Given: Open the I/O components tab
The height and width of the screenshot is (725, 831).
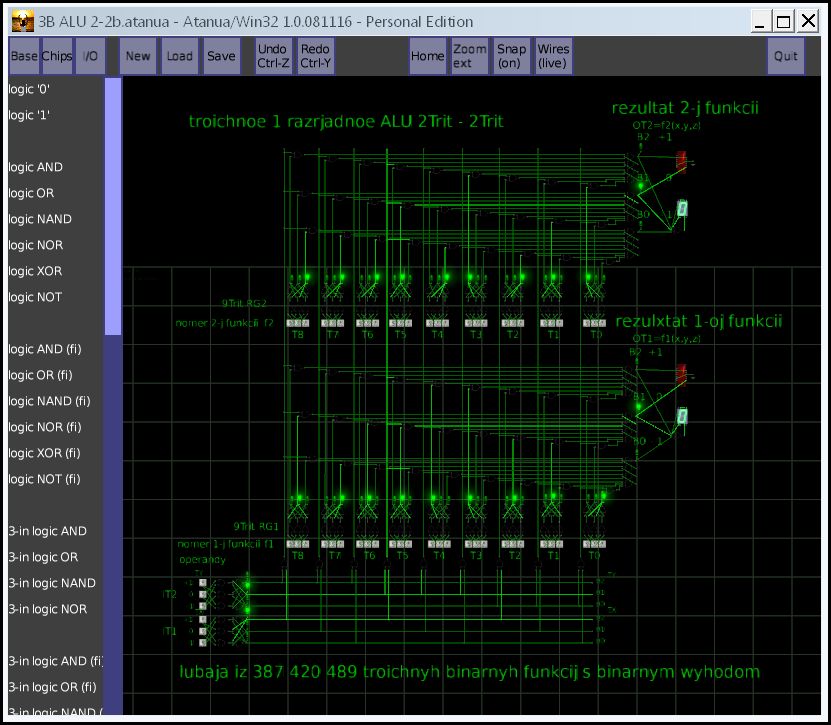Looking at the screenshot, I should click(90, 56).
